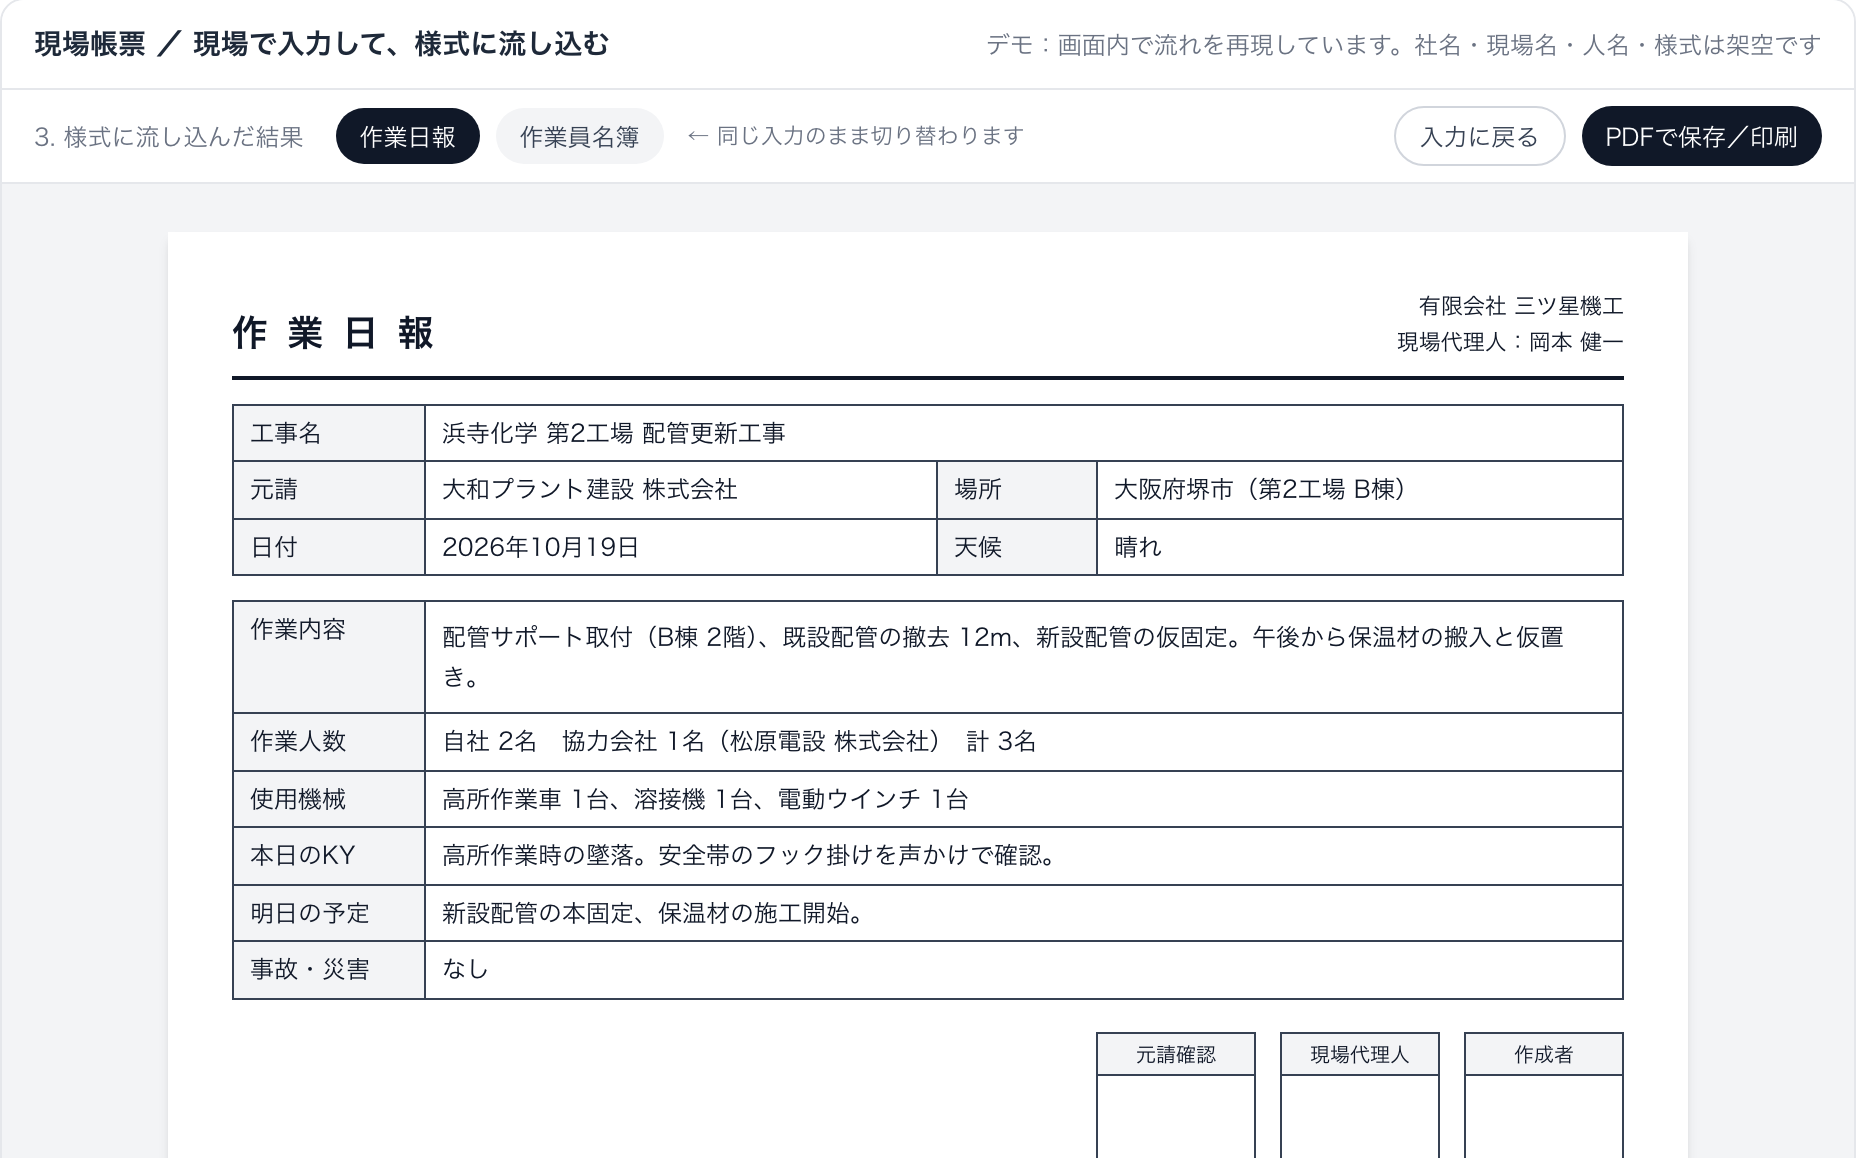
Task: Click 新設配管の本固定 tomorrow plan cell
Action: (x=1023, y=913)
